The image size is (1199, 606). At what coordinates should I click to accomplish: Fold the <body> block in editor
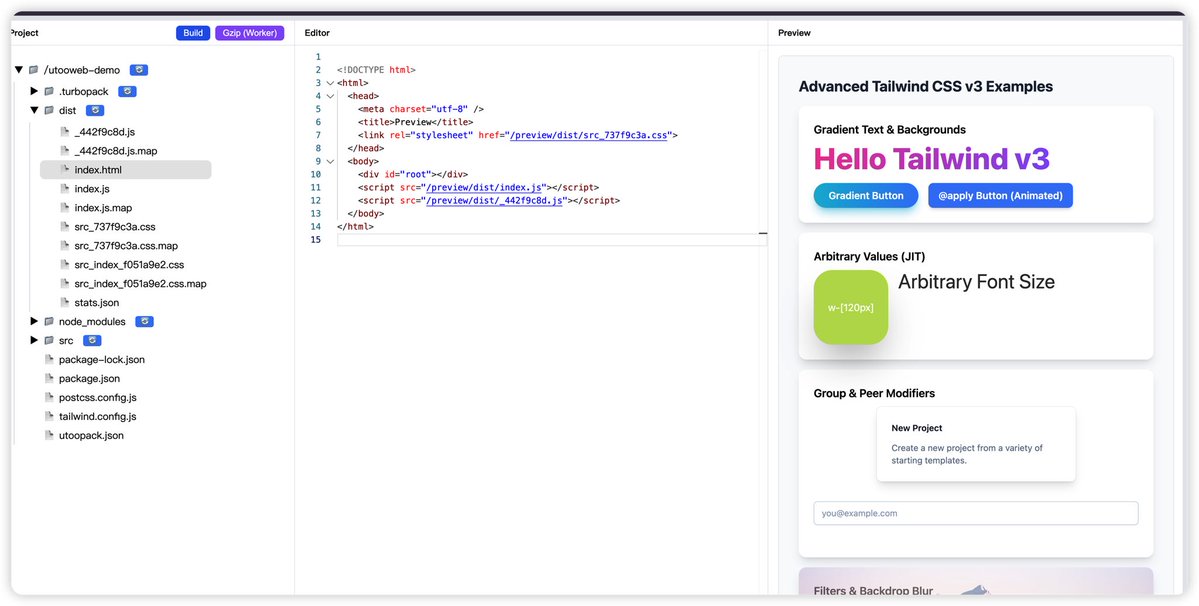(x=330, y=162)
